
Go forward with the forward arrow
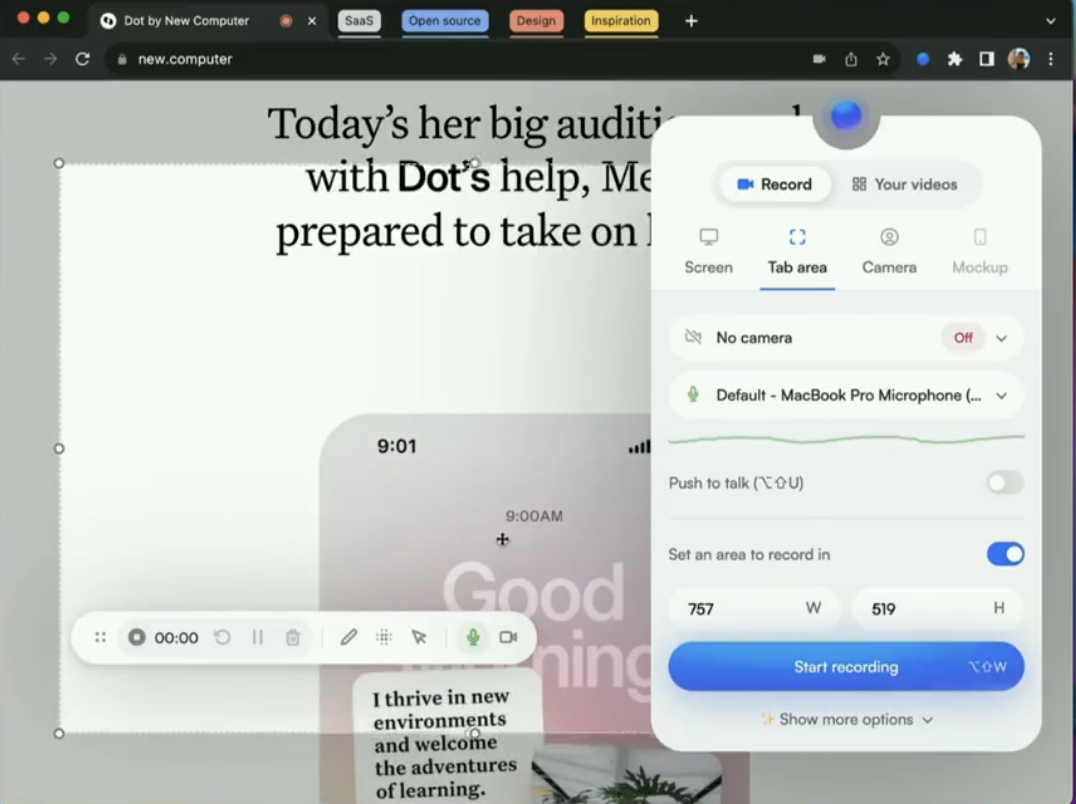[x=50, y=59]
